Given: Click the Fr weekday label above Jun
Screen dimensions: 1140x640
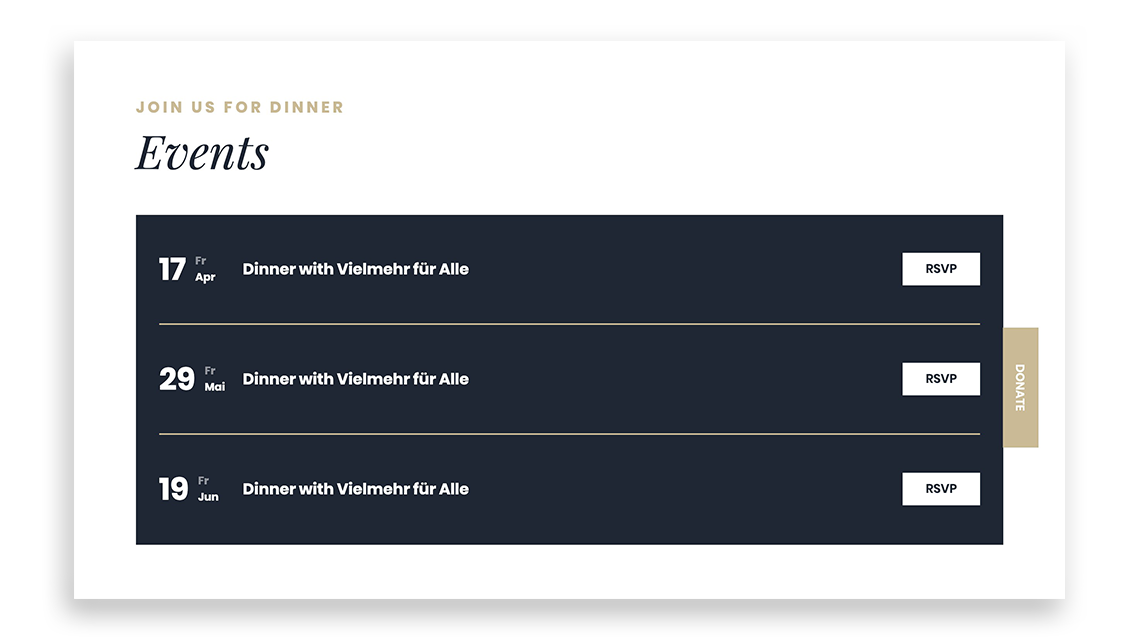Looking at the screenshot, I should 204,481.
